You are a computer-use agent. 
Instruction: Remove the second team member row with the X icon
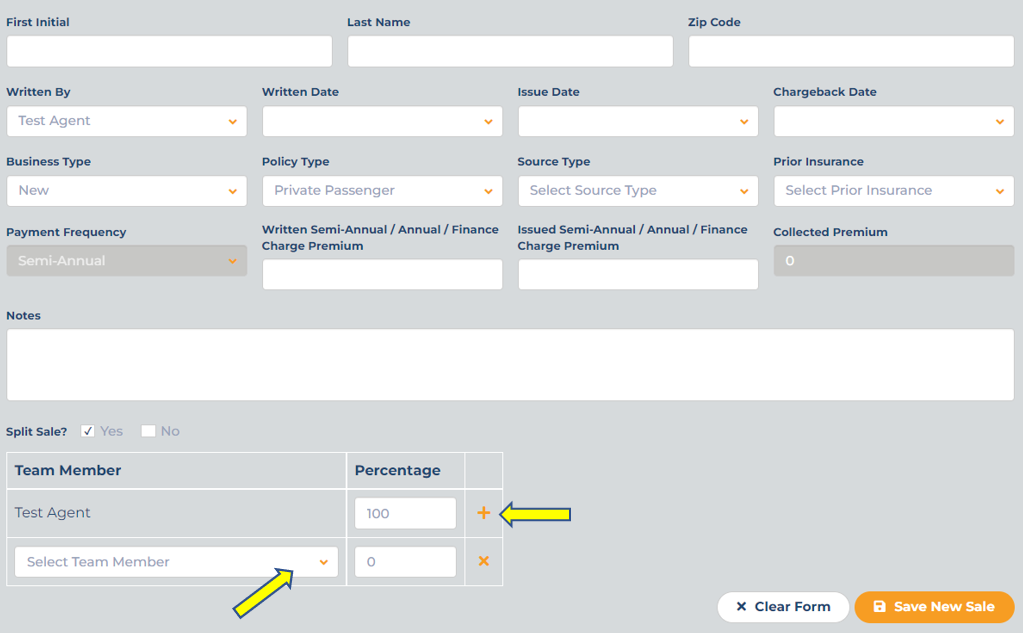483,561
